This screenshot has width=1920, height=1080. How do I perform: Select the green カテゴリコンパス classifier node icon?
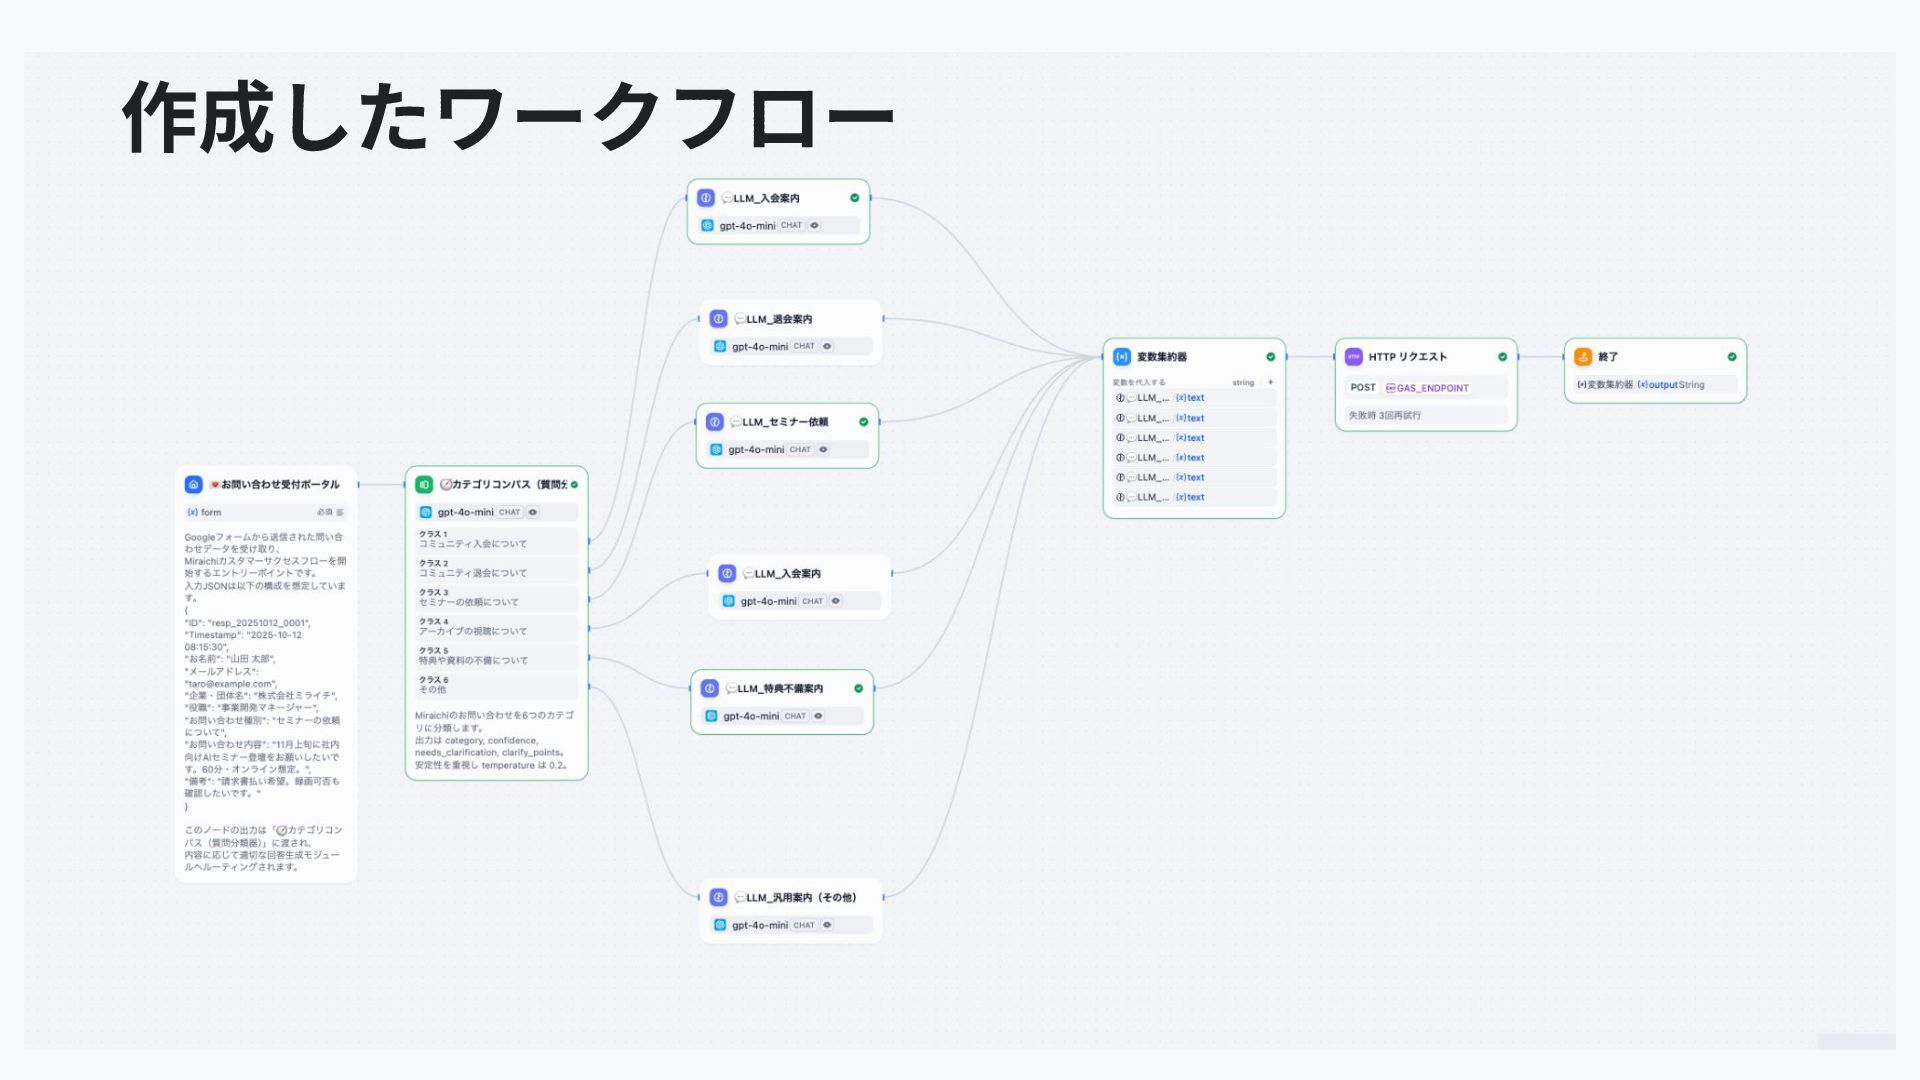pyautogui.click(x=424, y=484)
